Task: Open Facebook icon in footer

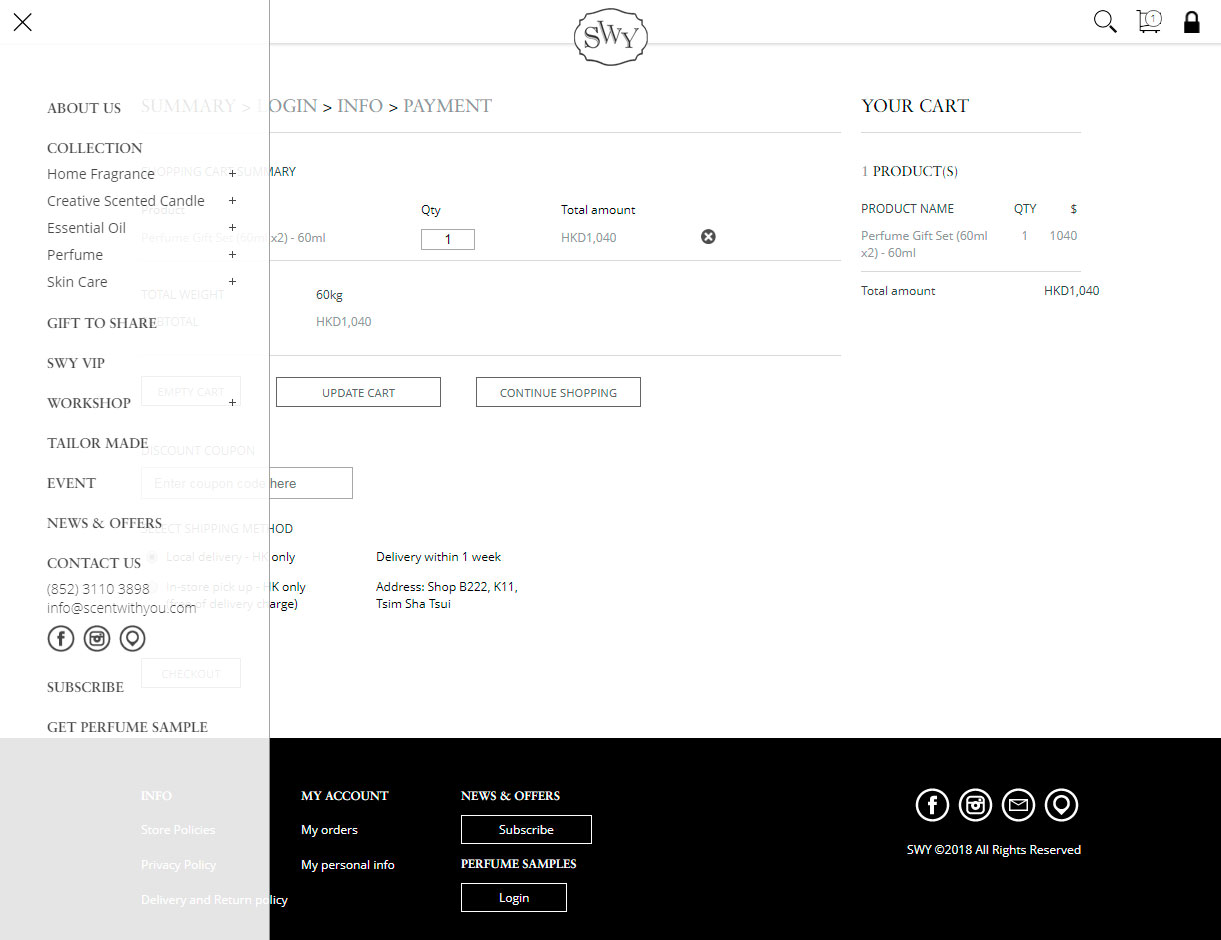Action: tap(932, 805)
